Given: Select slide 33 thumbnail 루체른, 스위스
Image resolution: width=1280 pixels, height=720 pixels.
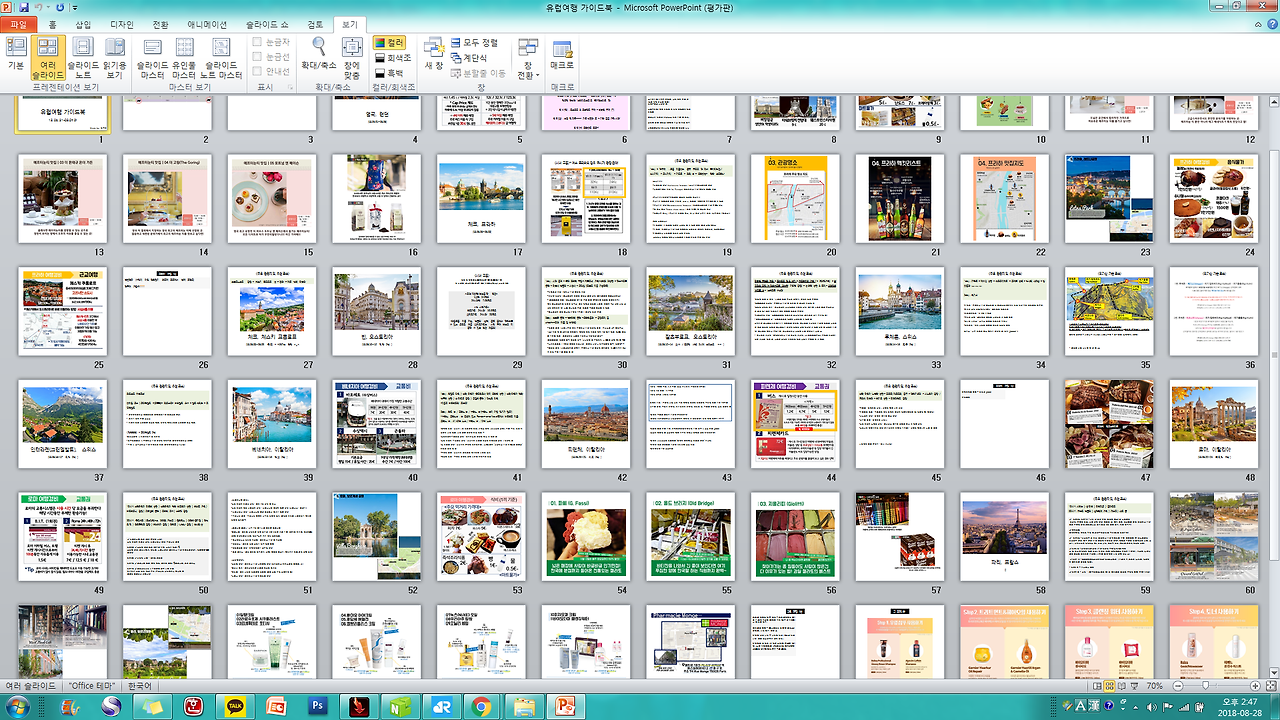Looking at the screenshot, I should (x=901, y=311).
